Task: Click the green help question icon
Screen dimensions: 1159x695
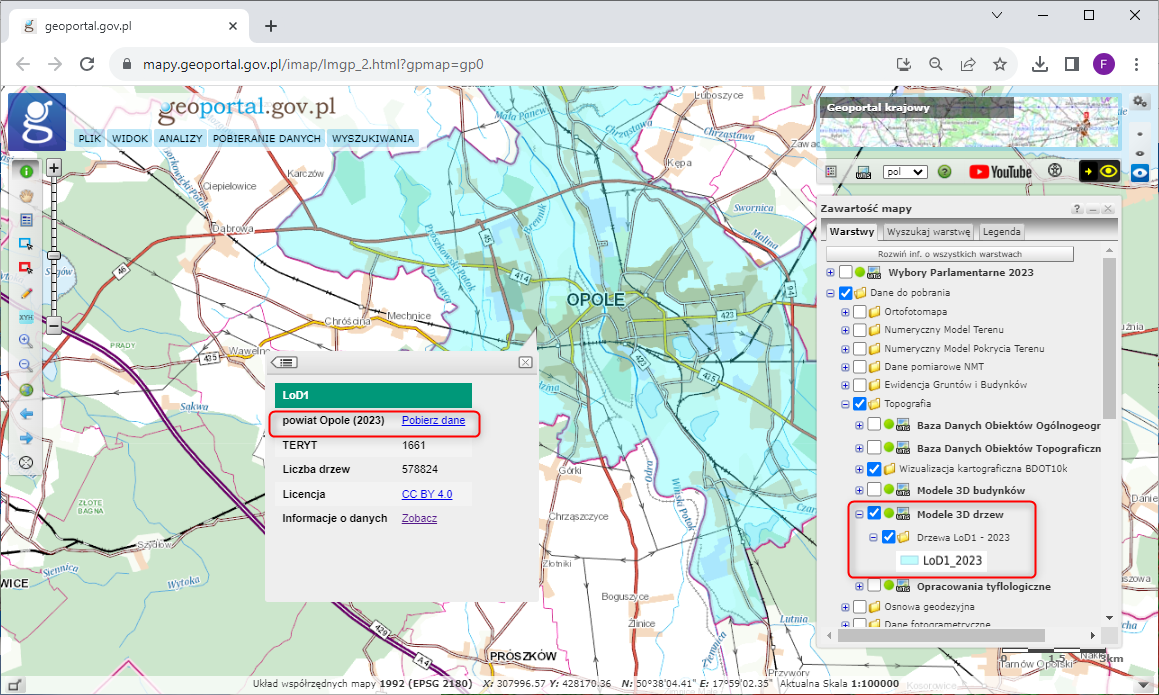Action: (x=944, y=172)
